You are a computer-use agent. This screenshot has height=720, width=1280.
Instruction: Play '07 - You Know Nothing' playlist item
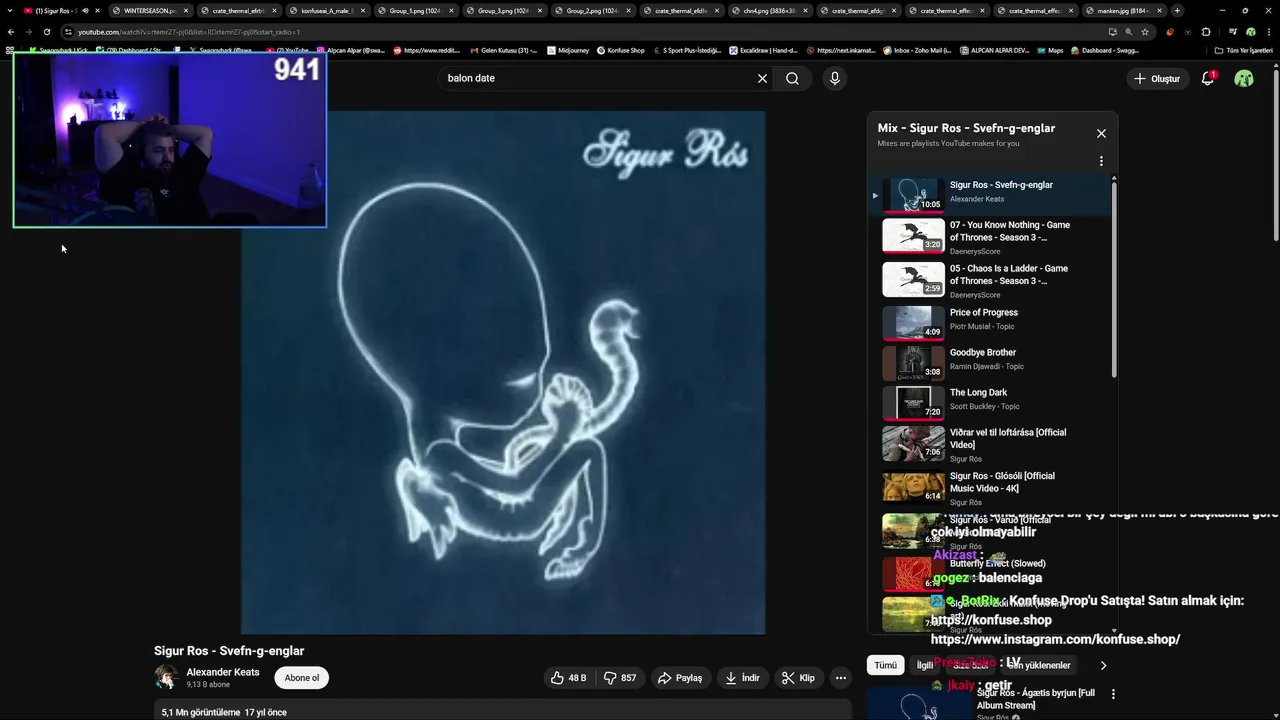coord(990,237)
